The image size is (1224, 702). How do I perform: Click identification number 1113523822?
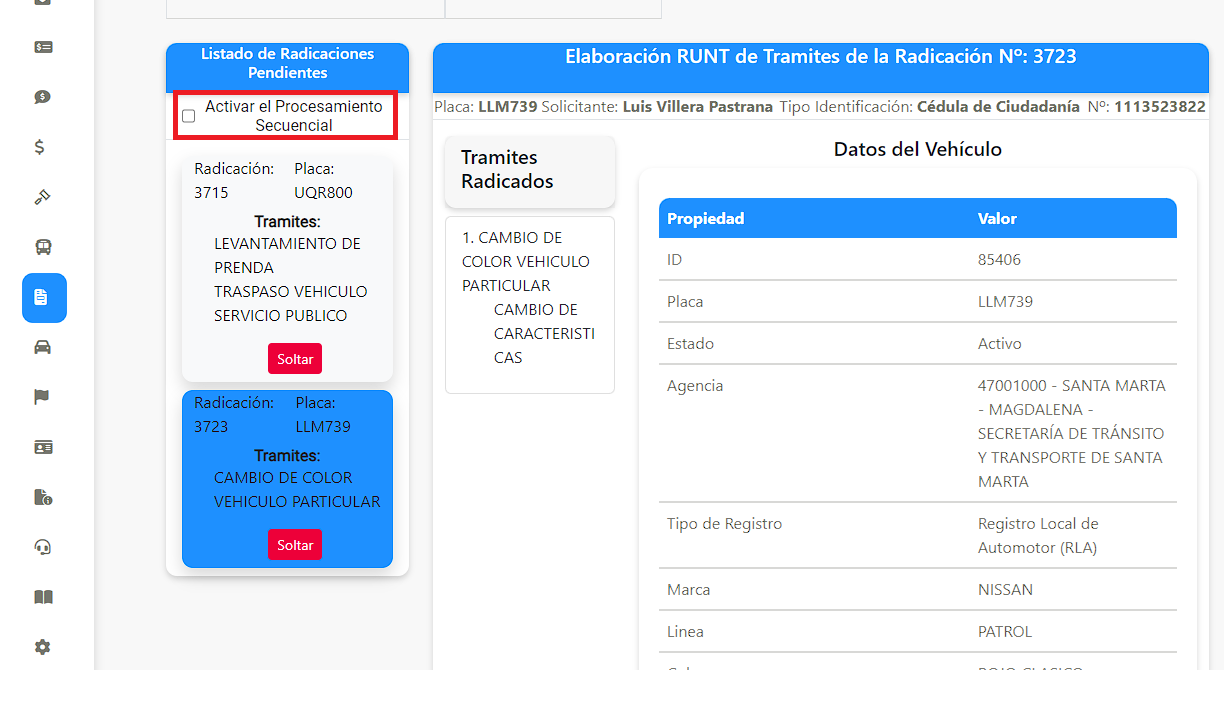(x=1160, y=106)
